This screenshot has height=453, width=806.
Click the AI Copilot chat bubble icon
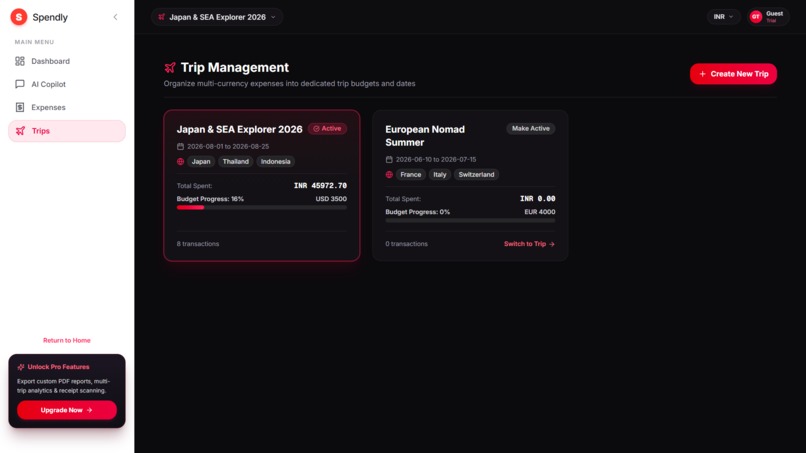point(20,84)
